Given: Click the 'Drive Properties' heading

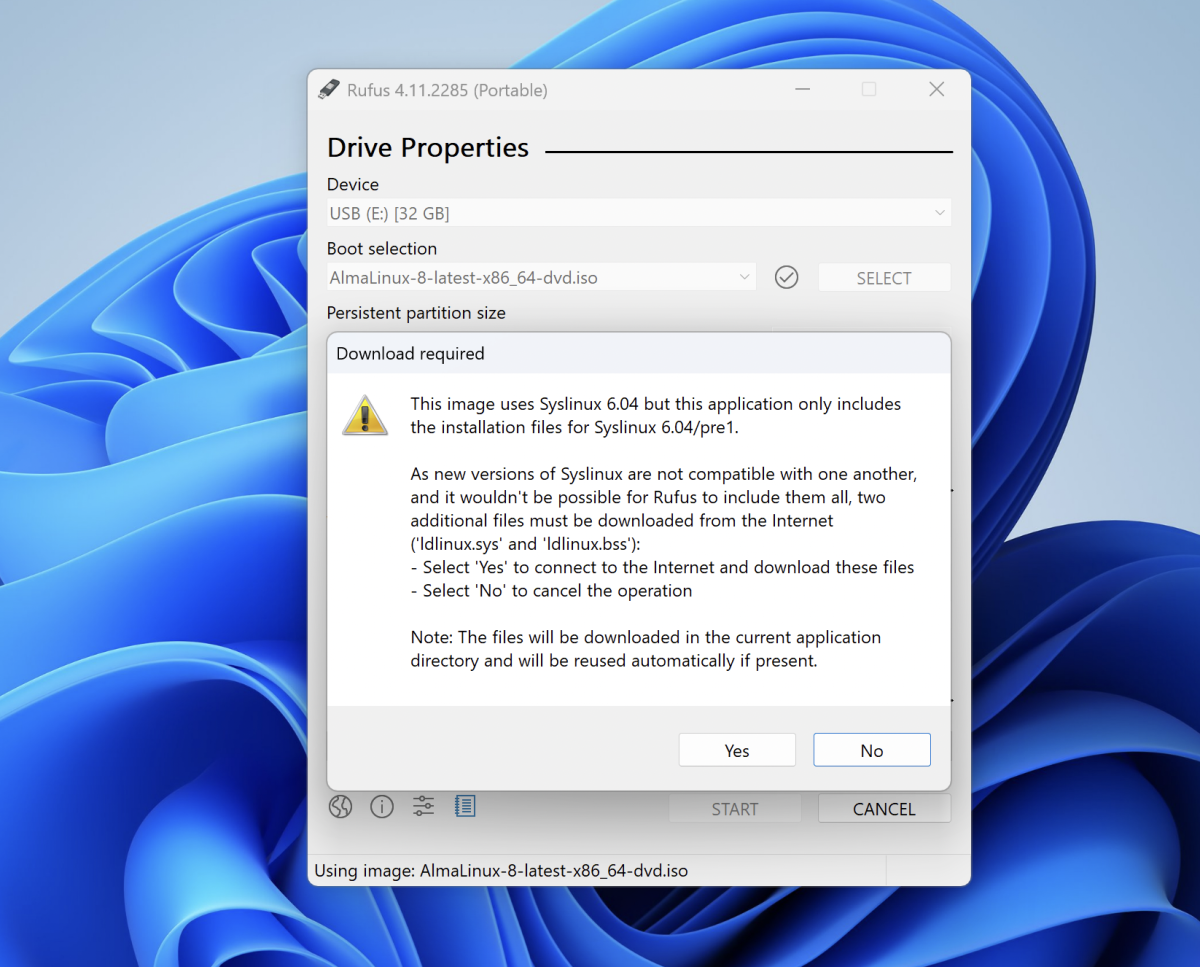Looking at the screenshot, I should coord(428,148).
